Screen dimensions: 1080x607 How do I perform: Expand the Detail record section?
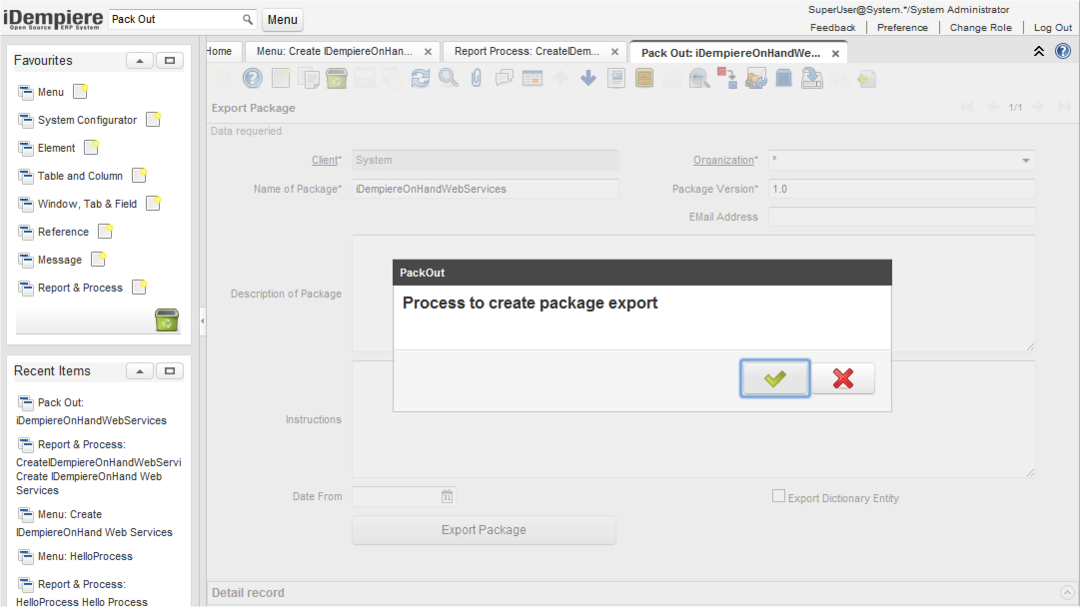pos(1066,592)
